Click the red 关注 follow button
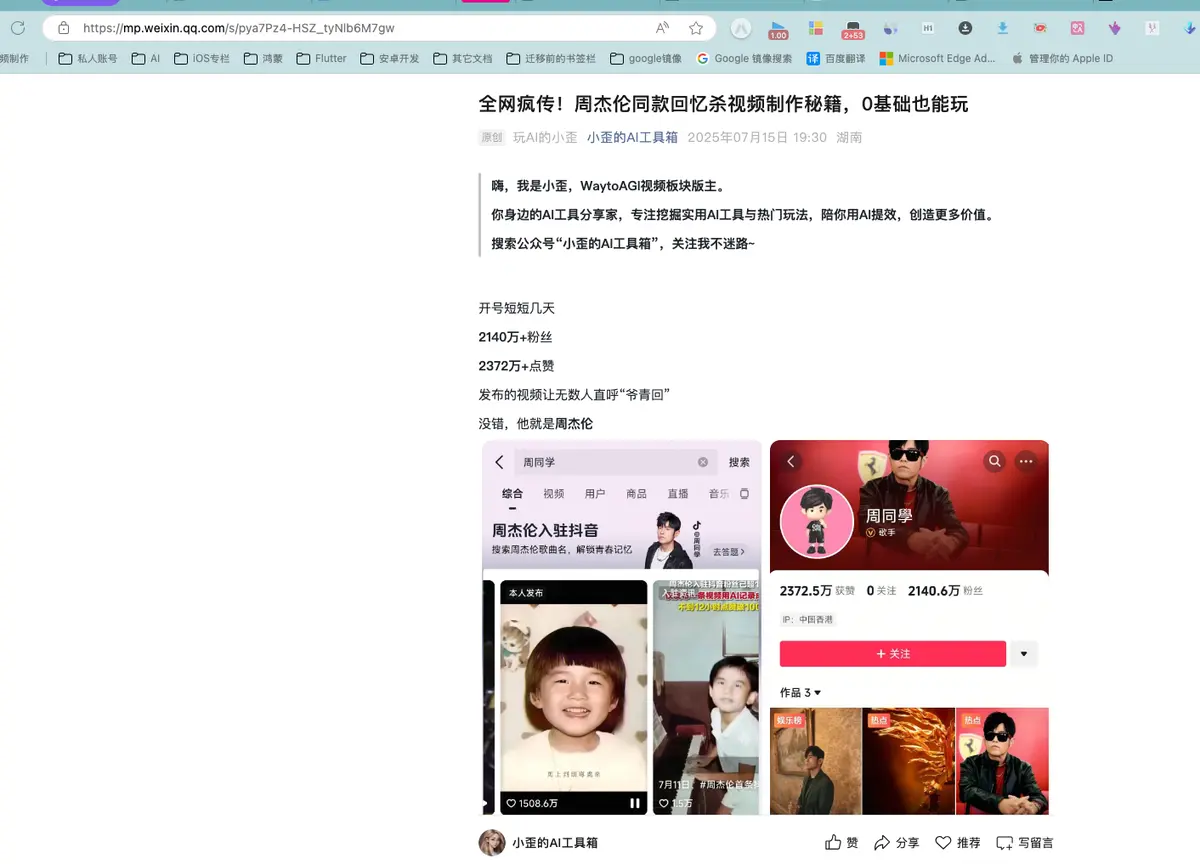Screen dimensions: 1200x864 (893, 653)
